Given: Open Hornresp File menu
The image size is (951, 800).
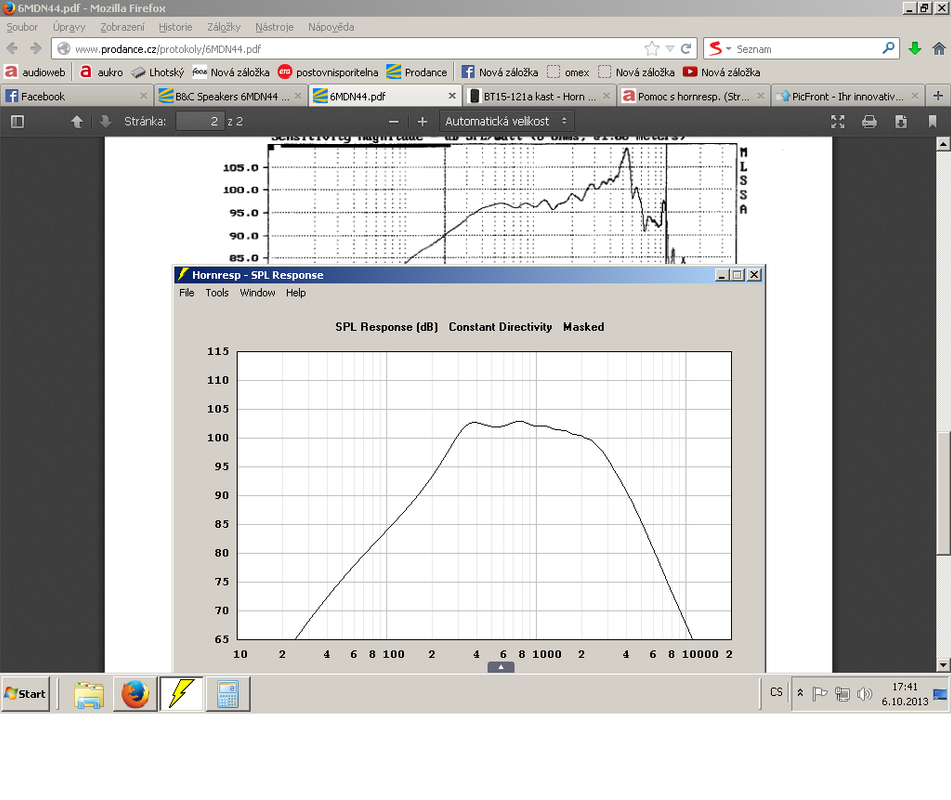Looking at the screenshot, I should 187,293.
